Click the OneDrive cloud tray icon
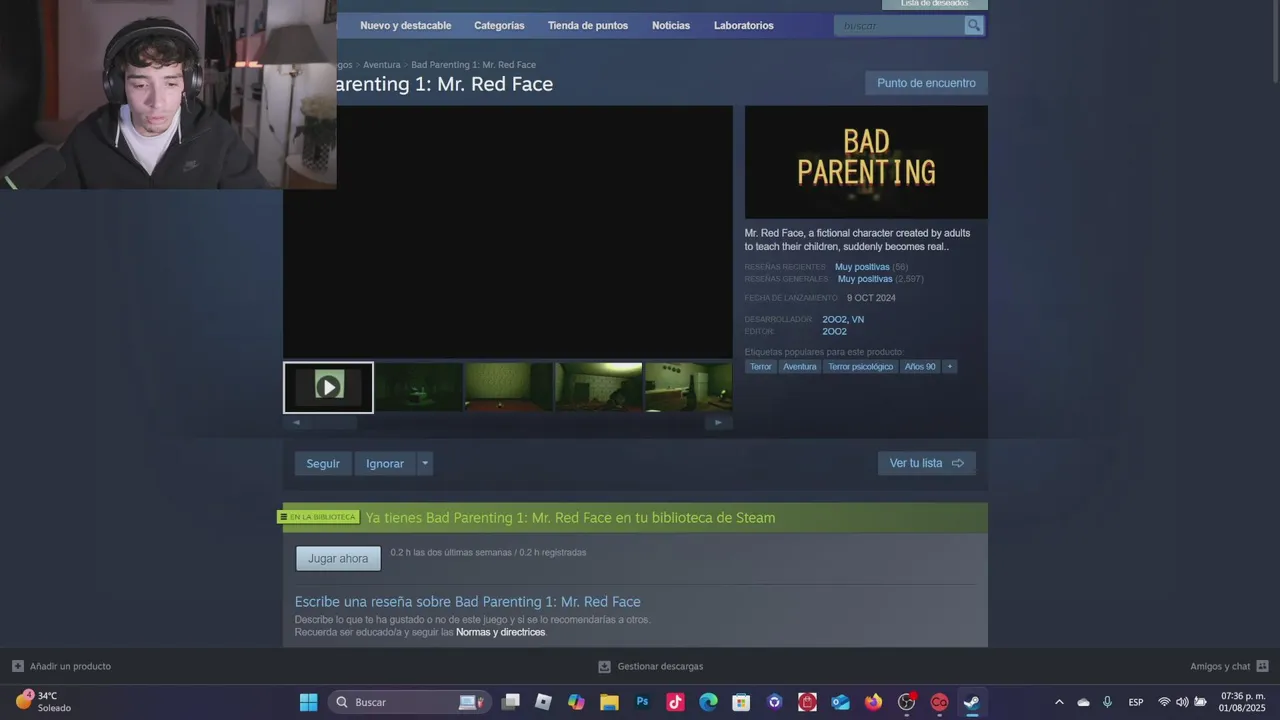The width and height of the screenshot is (1280, 720). (x=1083, y=702)
